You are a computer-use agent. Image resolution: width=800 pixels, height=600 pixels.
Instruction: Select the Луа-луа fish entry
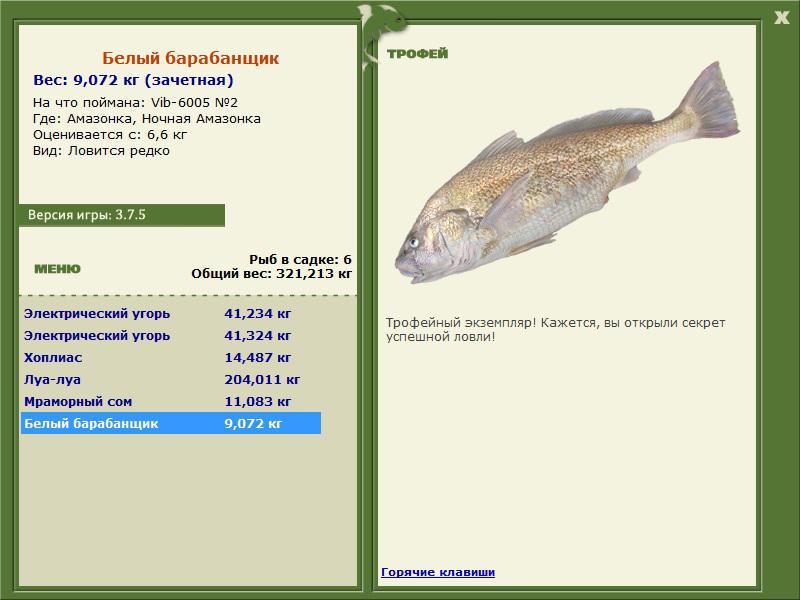(x=171, y=379)
